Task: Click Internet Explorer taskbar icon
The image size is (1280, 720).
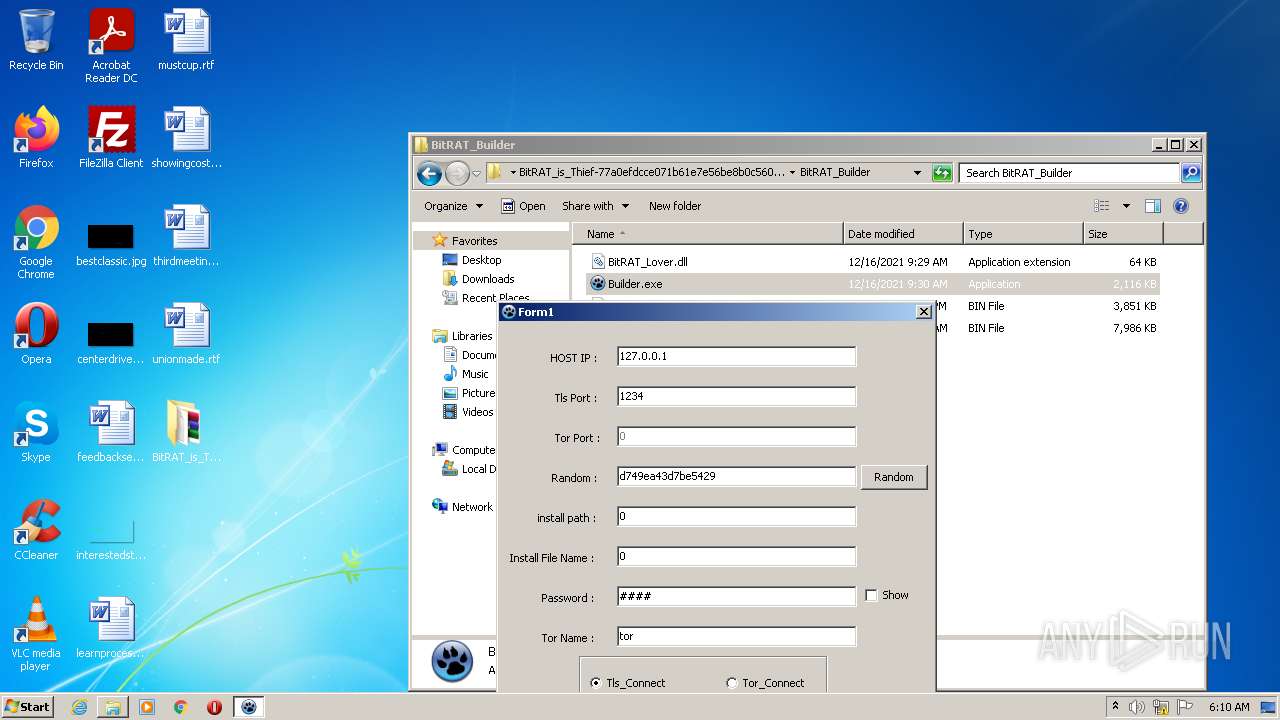Action: [79, 707]
